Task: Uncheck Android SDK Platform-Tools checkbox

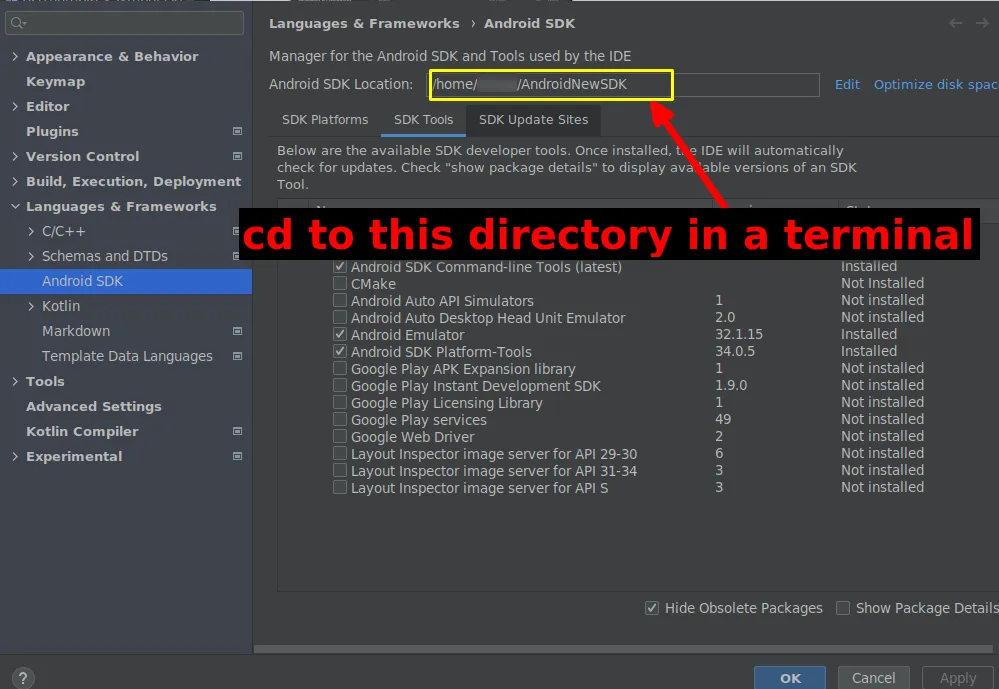Action: tap(340, 351)
